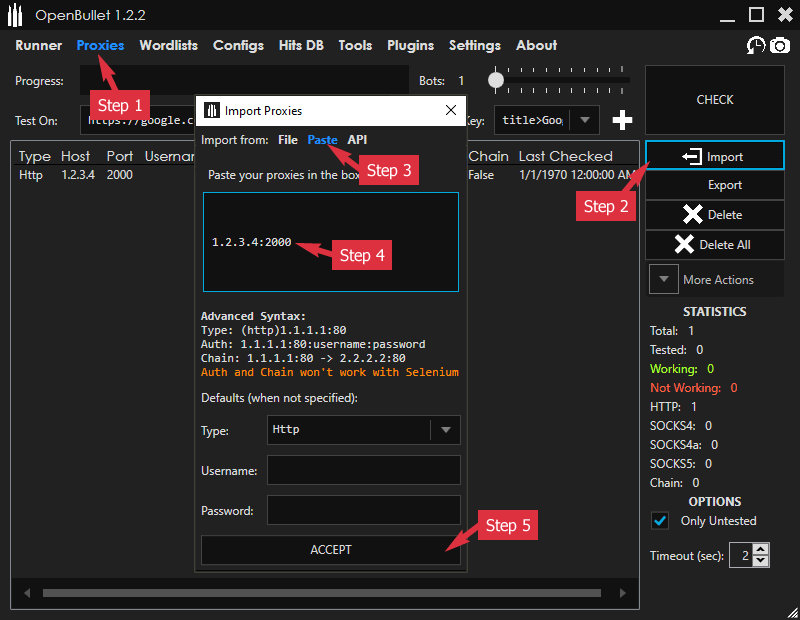Delete the selected proxy
800x620 pixels.
(x=714, y=215)
